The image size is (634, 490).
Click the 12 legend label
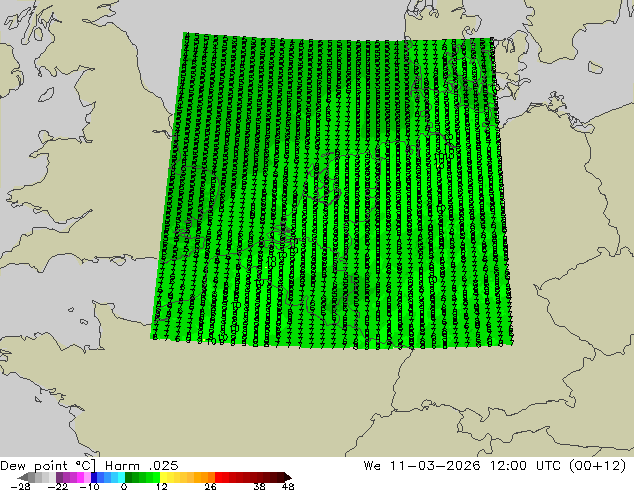pos(162,486)
